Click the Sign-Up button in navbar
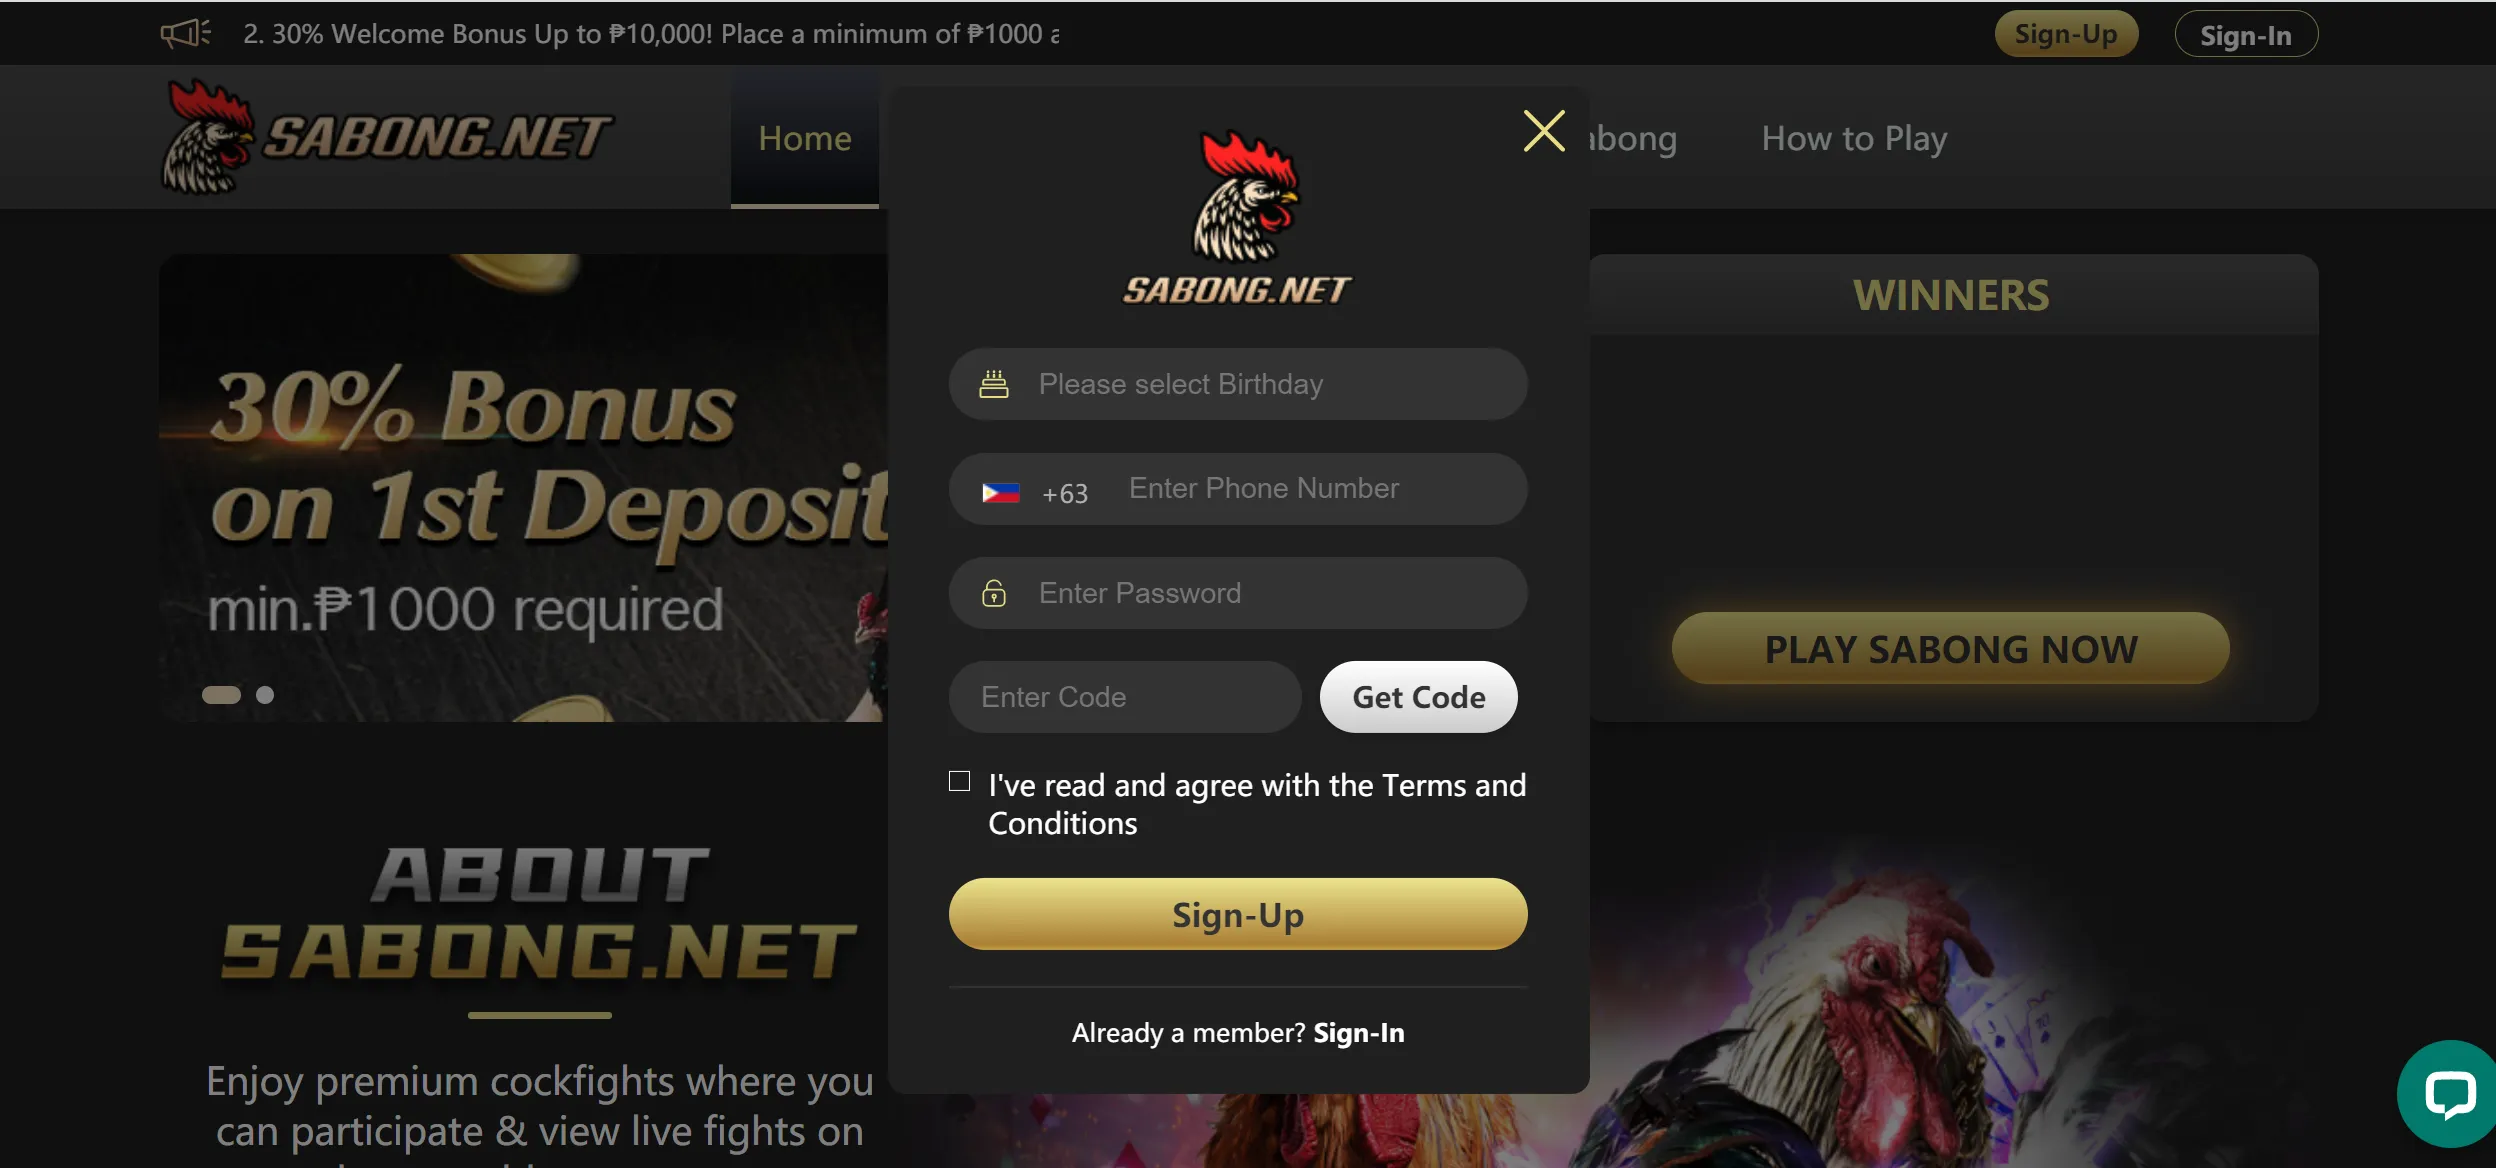This screenshot has width=2496, height=1168. click(2065, 32)
